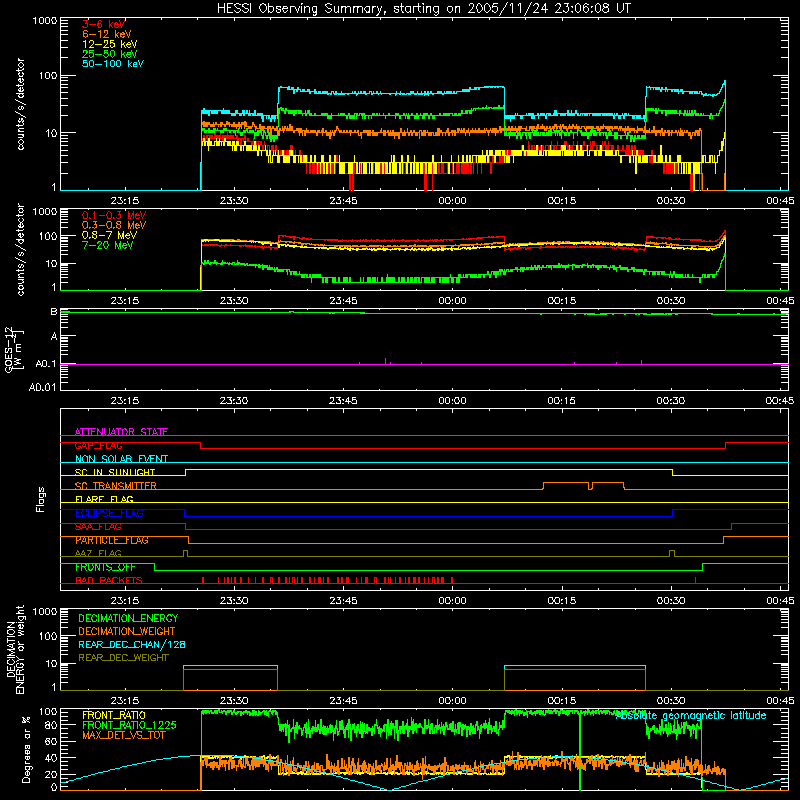Click the REAR_DEC_CHAN/128 legend label
This screenshot has width=800, height=800.
tap(132, 644)
